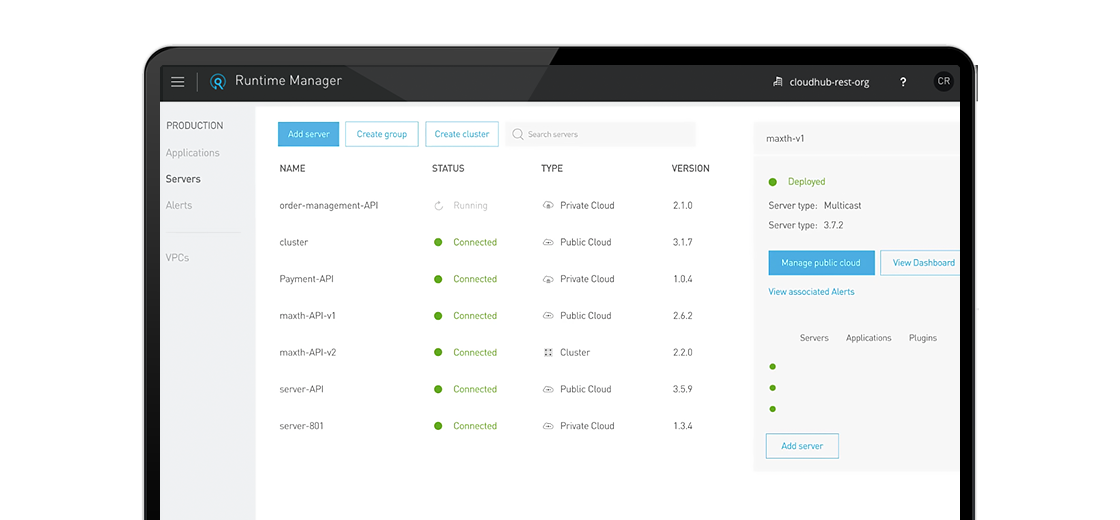Click the green status dot for Payment-API
The image size is (1120, 520).
tap(438, 279)
